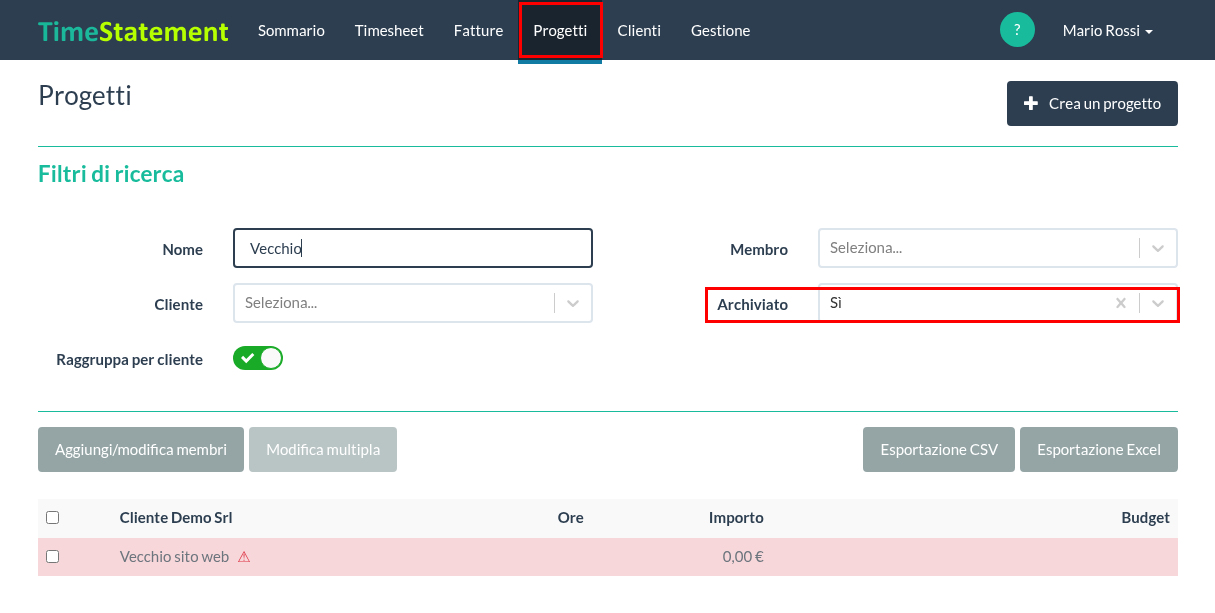Navigate to Clienti
This screenshot has width=1215, height=613.
[639, 31]
